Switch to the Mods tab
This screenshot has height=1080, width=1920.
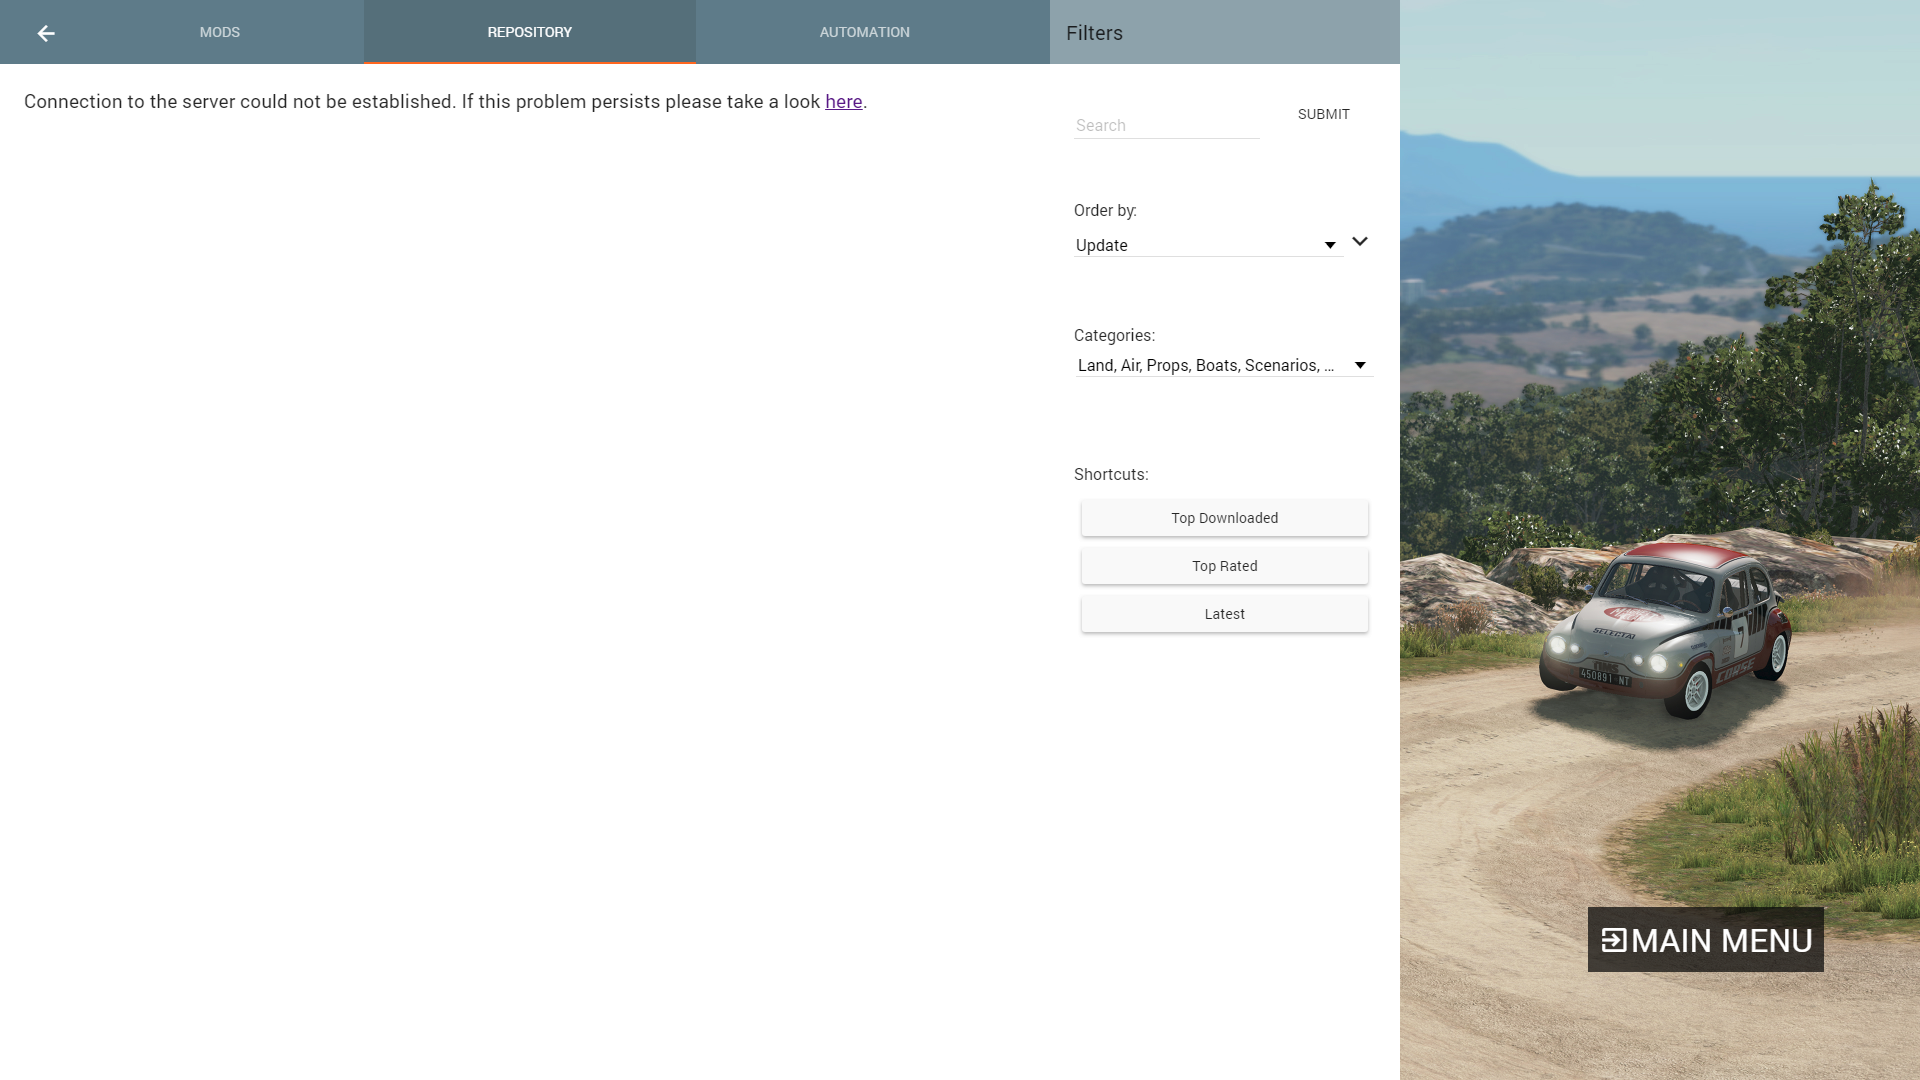pyautogui.click(x=219, y=32)
